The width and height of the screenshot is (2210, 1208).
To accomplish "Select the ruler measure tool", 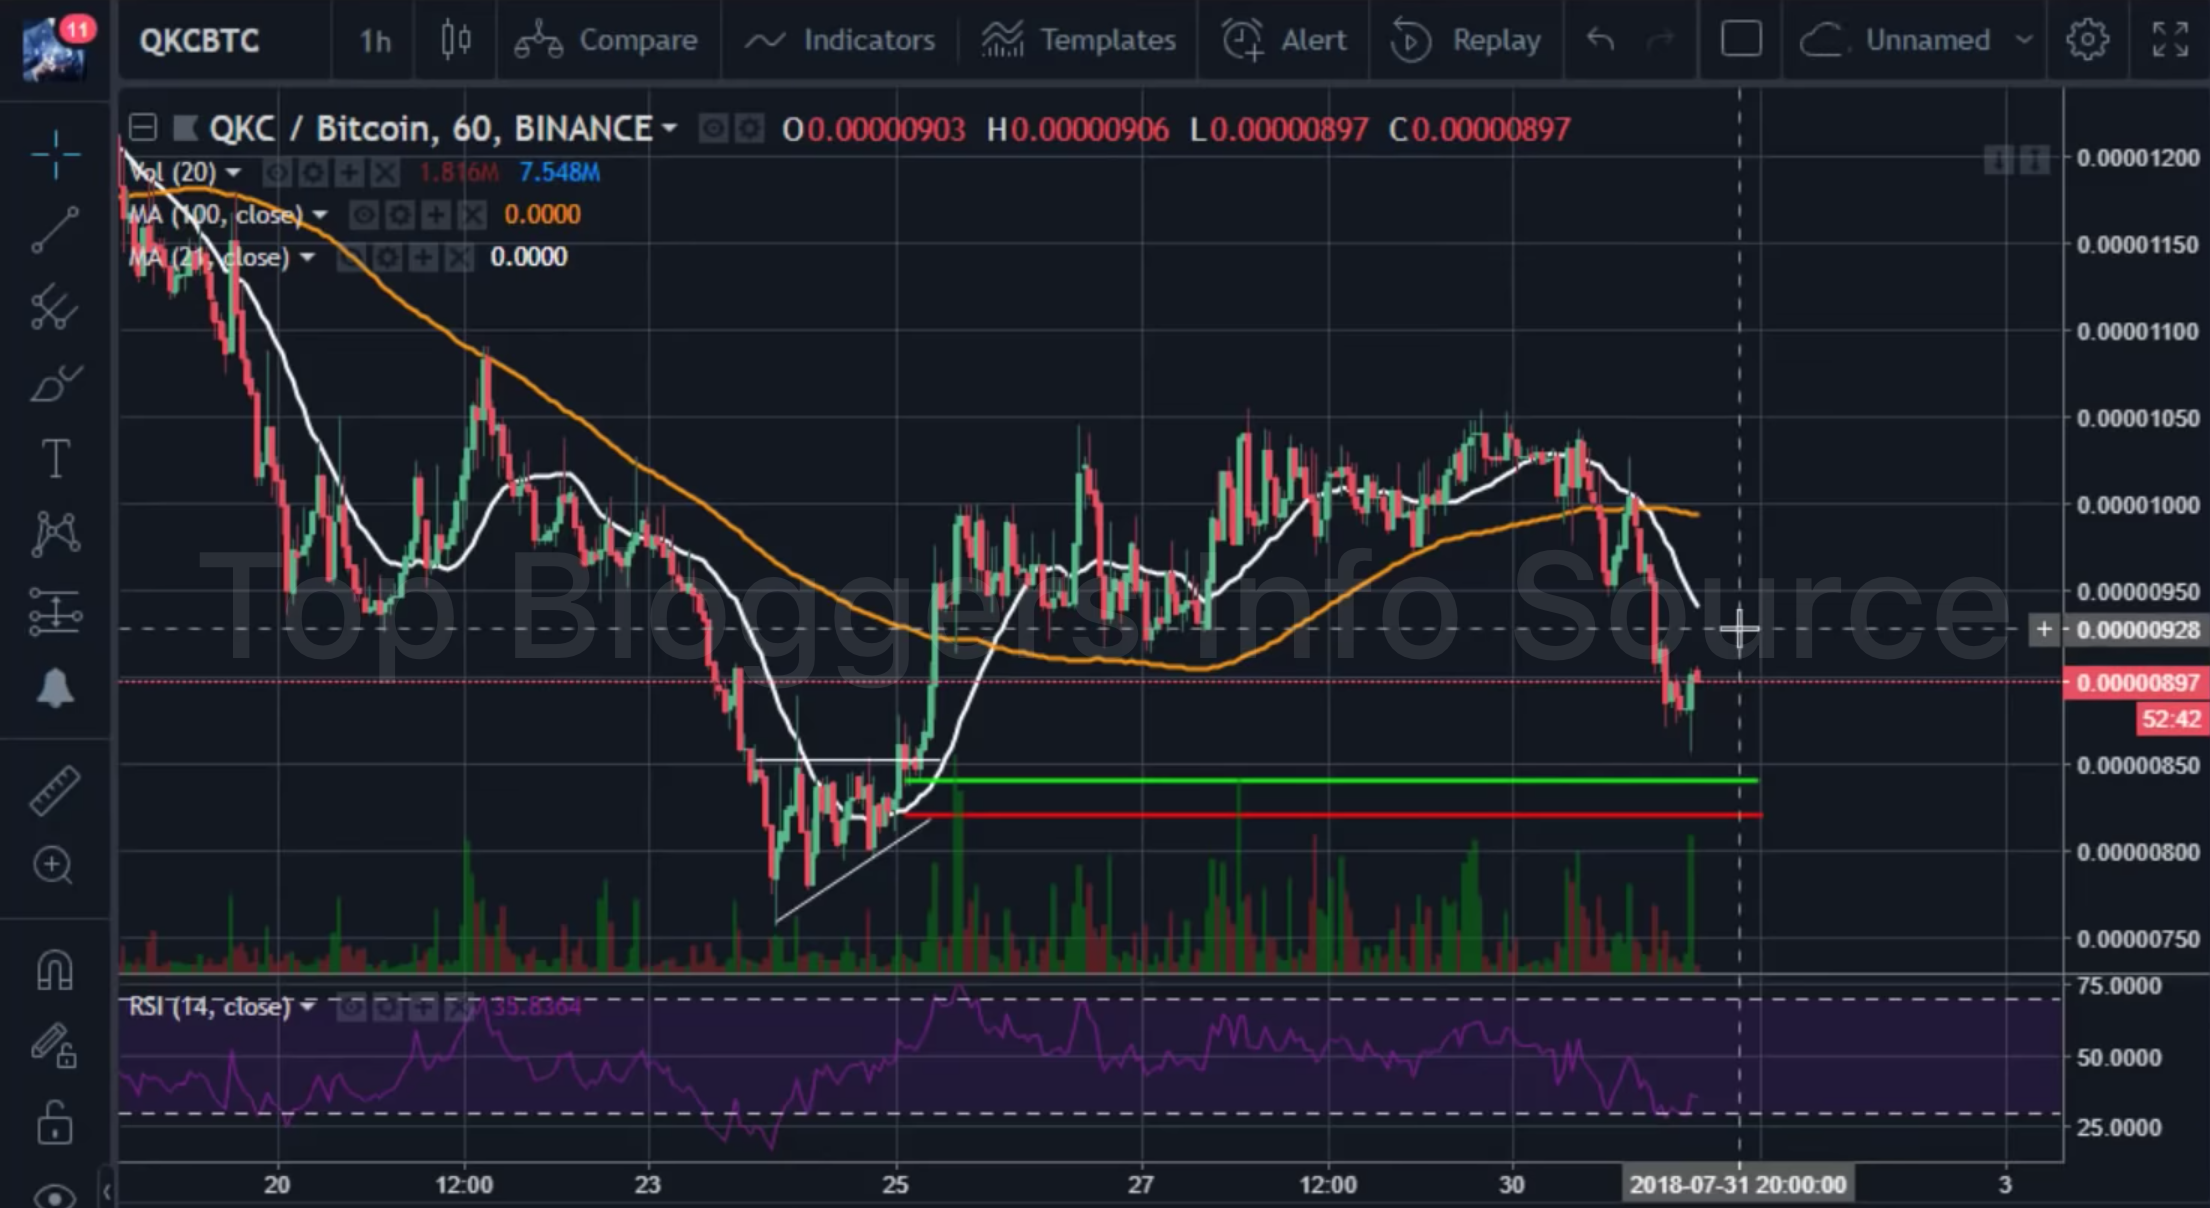I will 55,790.
